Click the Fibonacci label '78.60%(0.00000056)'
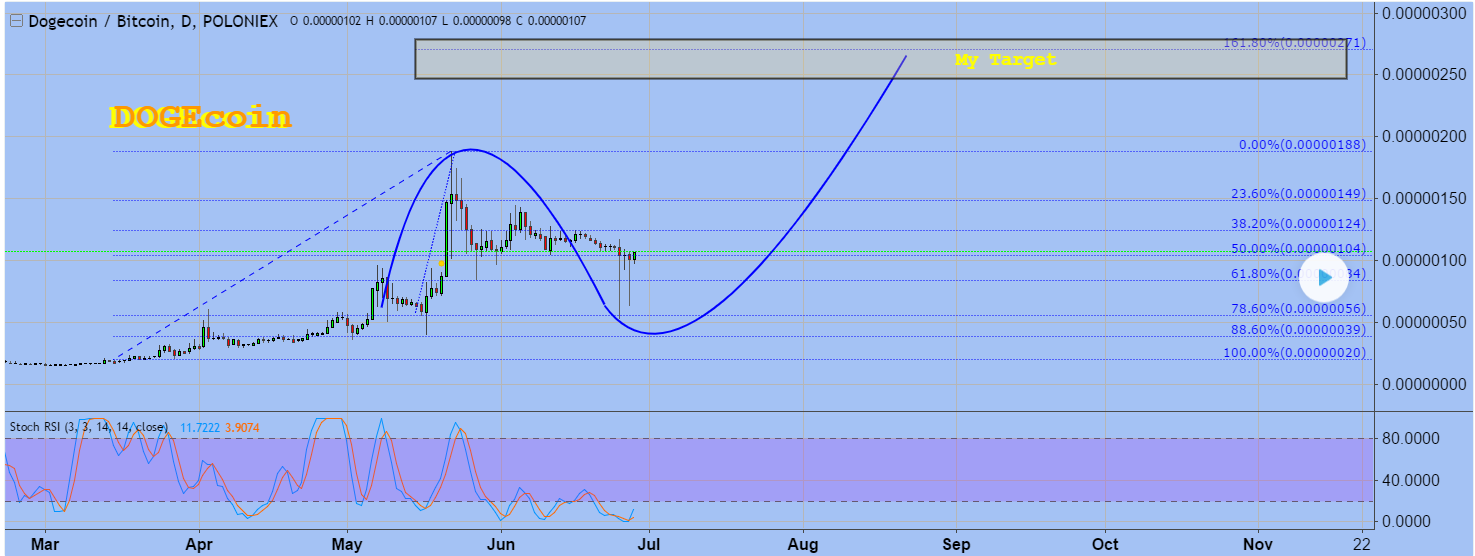This screenshot has height=556, width=1475. click(x=1298, y=310)
